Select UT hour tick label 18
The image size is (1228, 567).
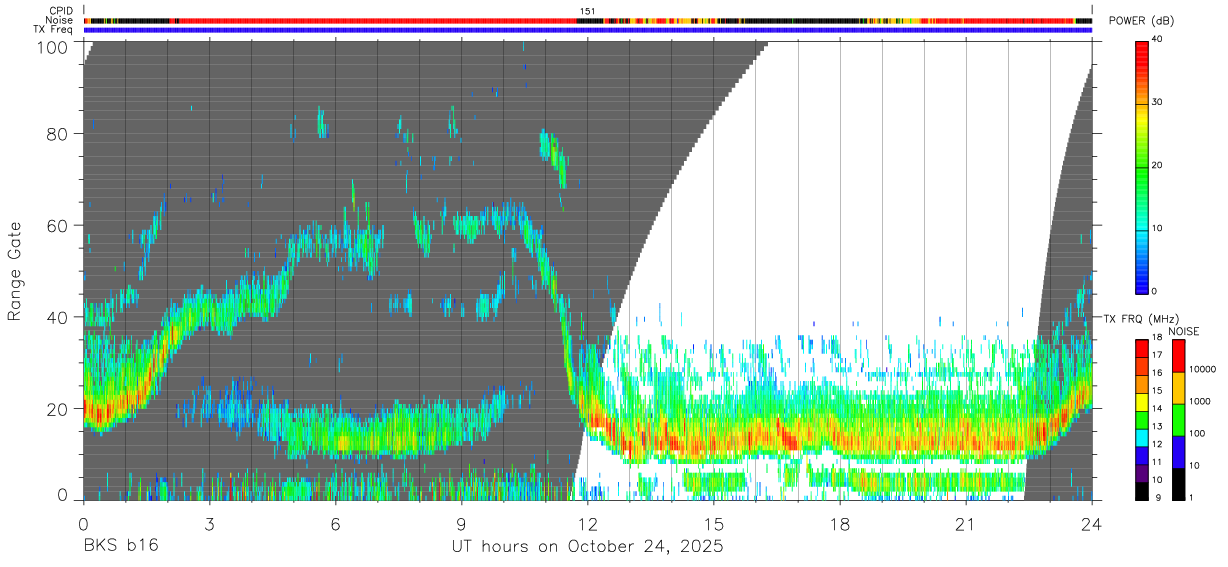pos(840,524)
